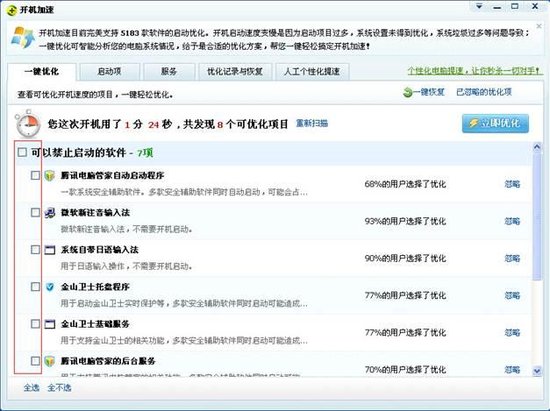Tick checkbox for 腾讯电脑管家自动启动程序
The image size is (550, 411).
[x=35, y=175]
